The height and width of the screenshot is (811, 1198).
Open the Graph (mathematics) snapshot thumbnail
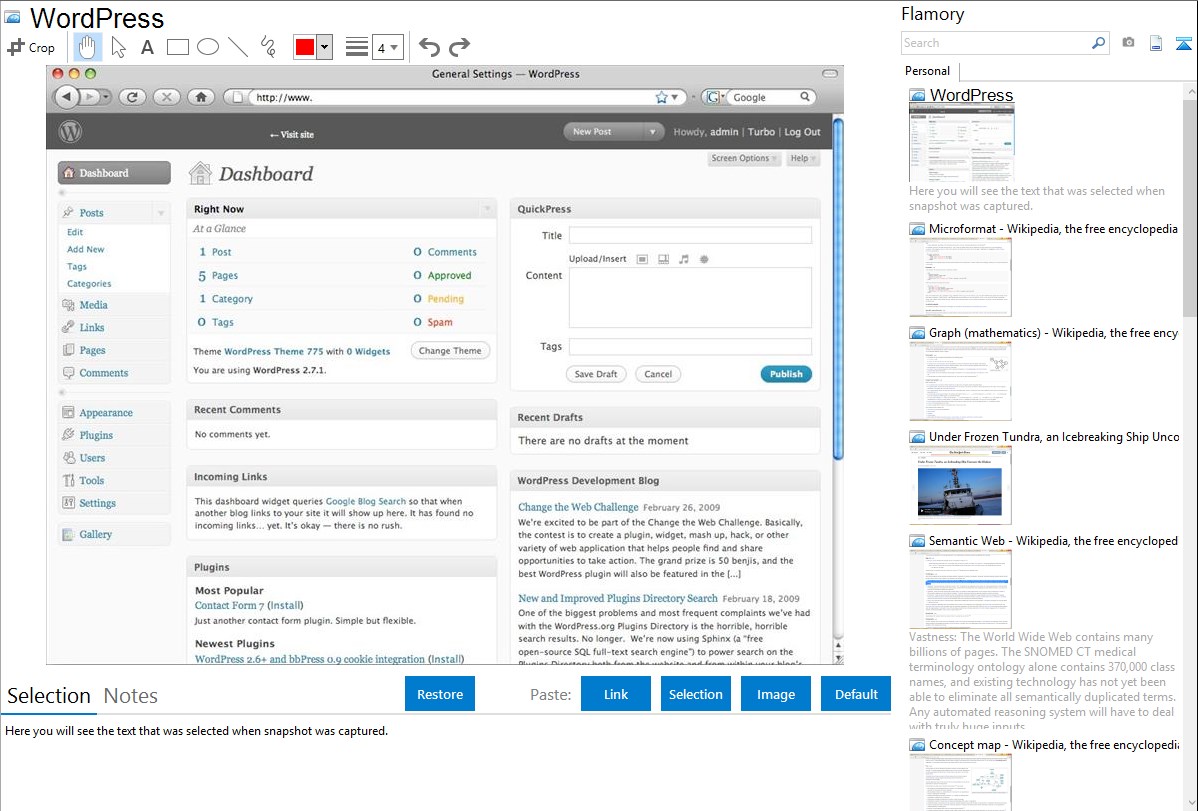tap(960, 381)
